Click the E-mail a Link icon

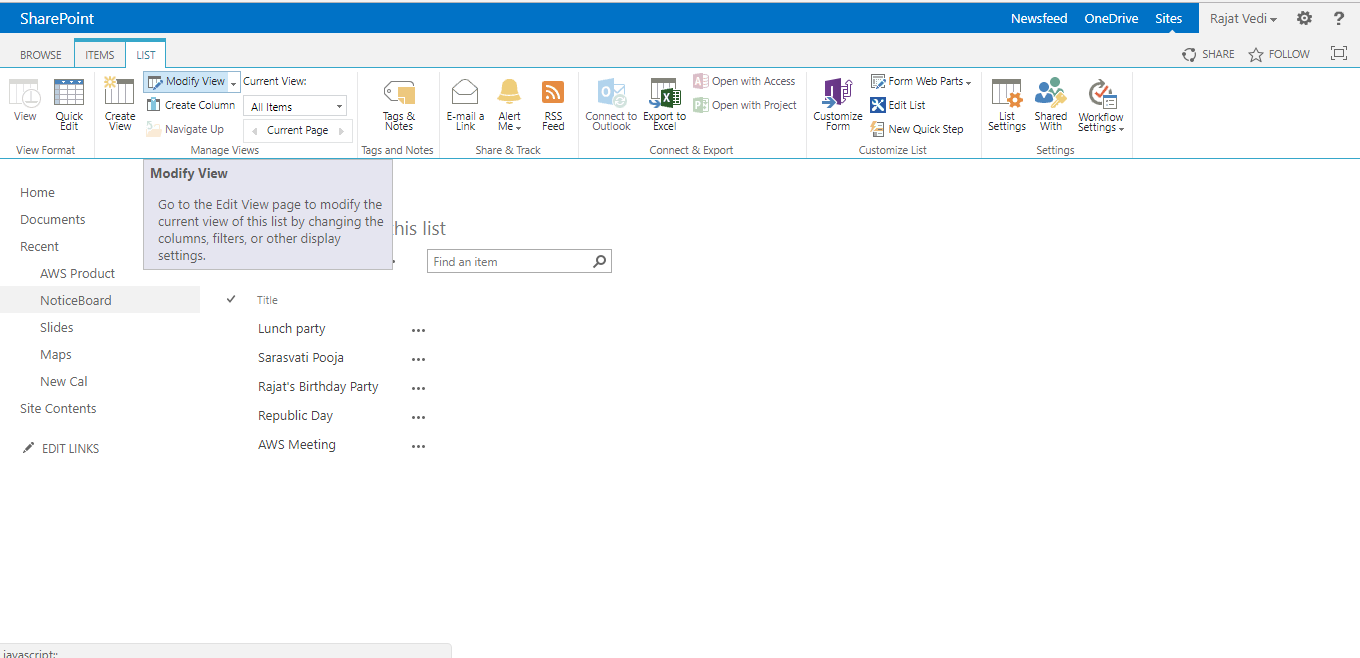click(x=464, y=104)
